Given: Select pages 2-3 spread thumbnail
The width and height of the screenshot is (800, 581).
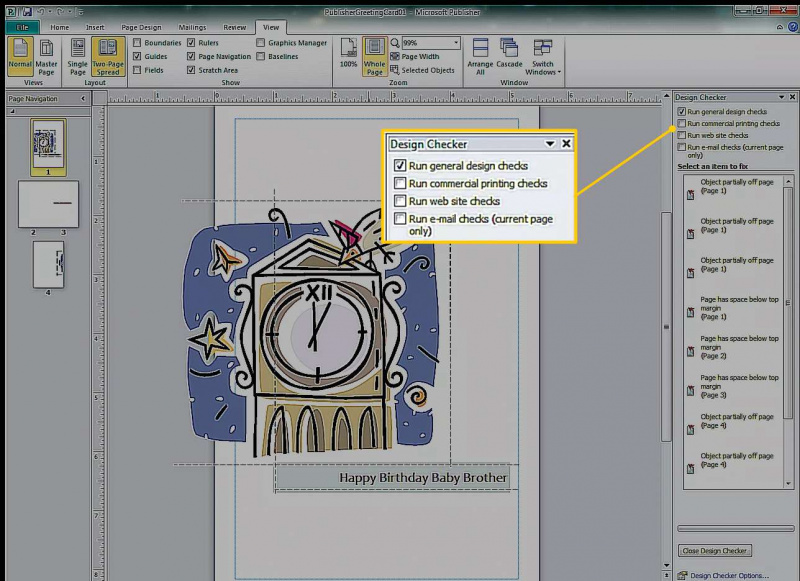Looking at the screenshot, I should click(48, 204).
